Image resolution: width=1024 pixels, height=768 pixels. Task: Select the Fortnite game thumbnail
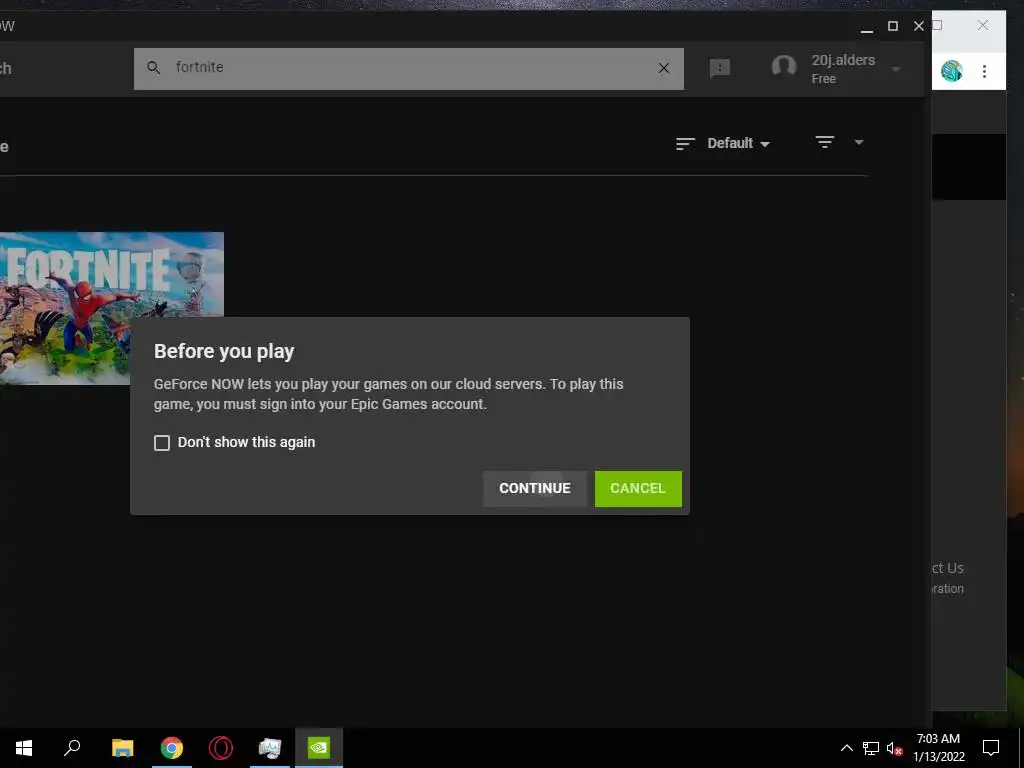click(x=112, y=308)
